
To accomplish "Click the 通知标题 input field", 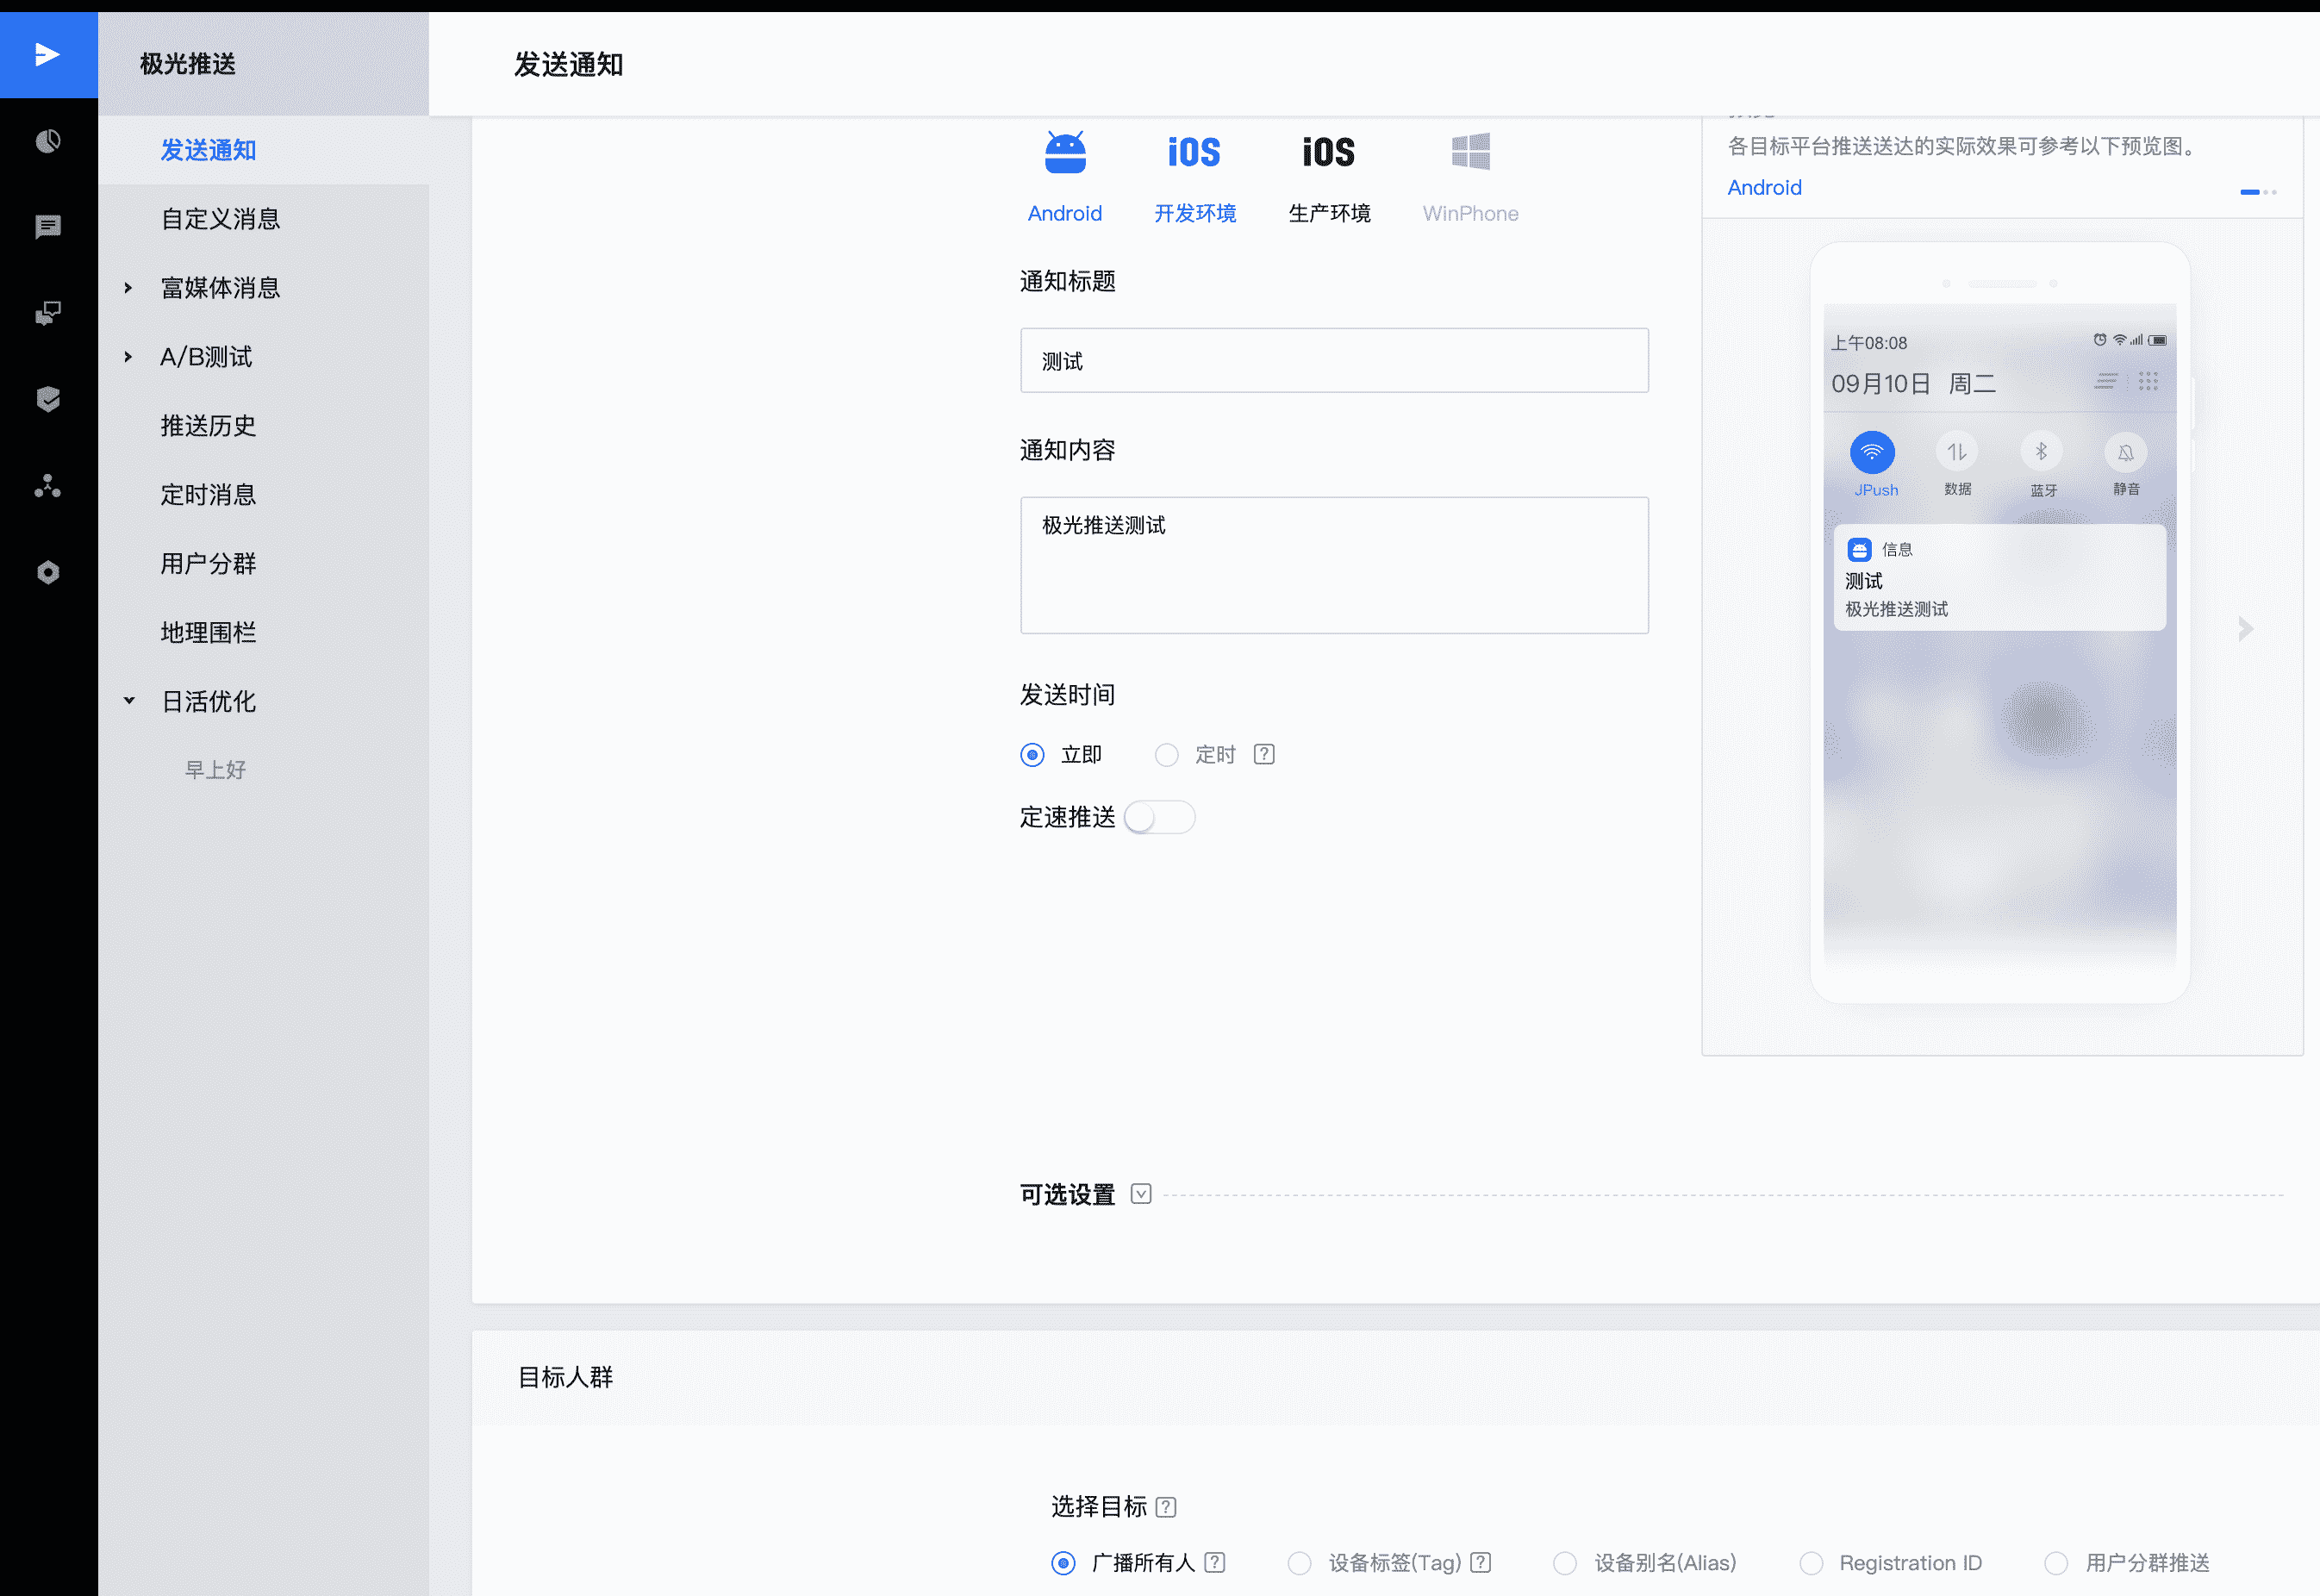I will pyautogui.click(x=1334, y=361).
